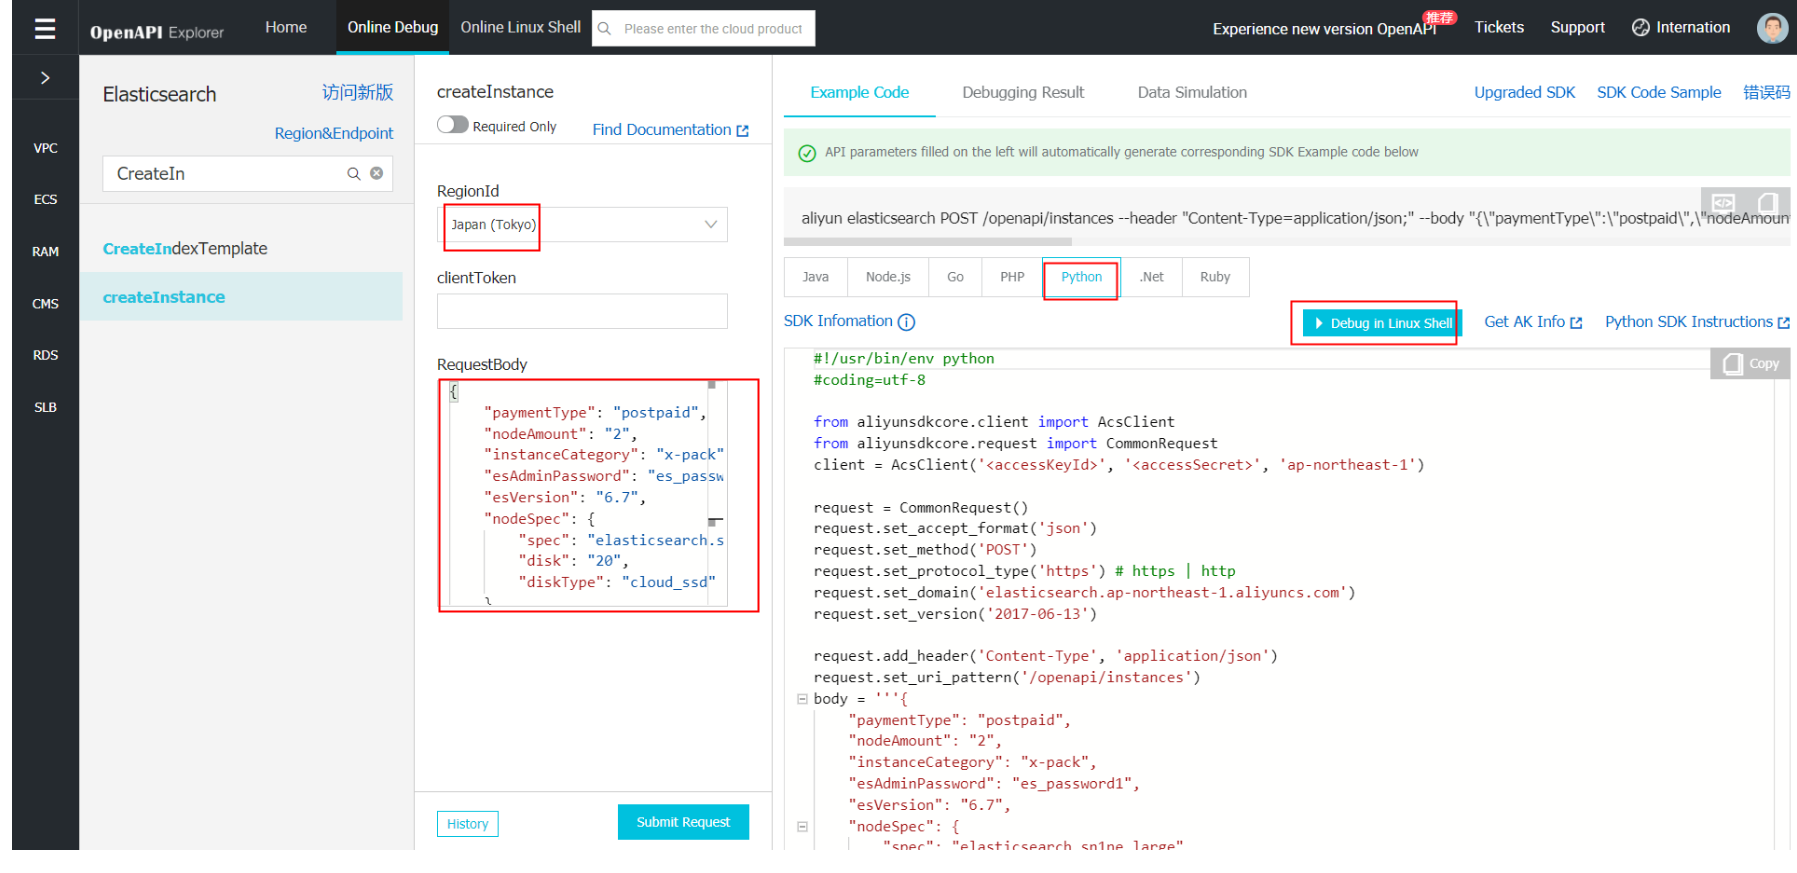
Task: Click external icon beside Get AK Info
Action: coord(1576,323)
